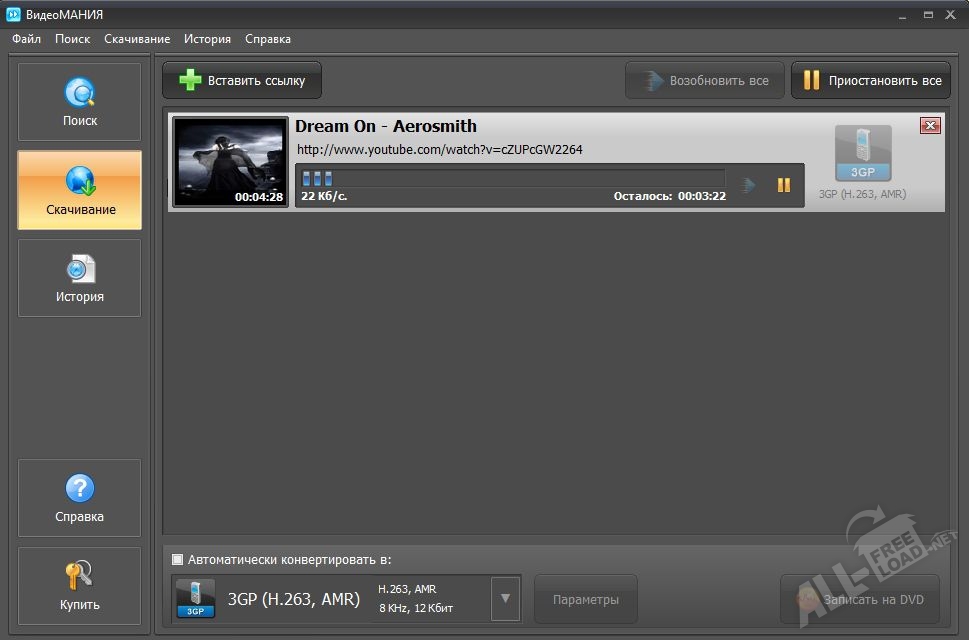
Task: Click the Купить keys icon
Action: click(80, 576)
